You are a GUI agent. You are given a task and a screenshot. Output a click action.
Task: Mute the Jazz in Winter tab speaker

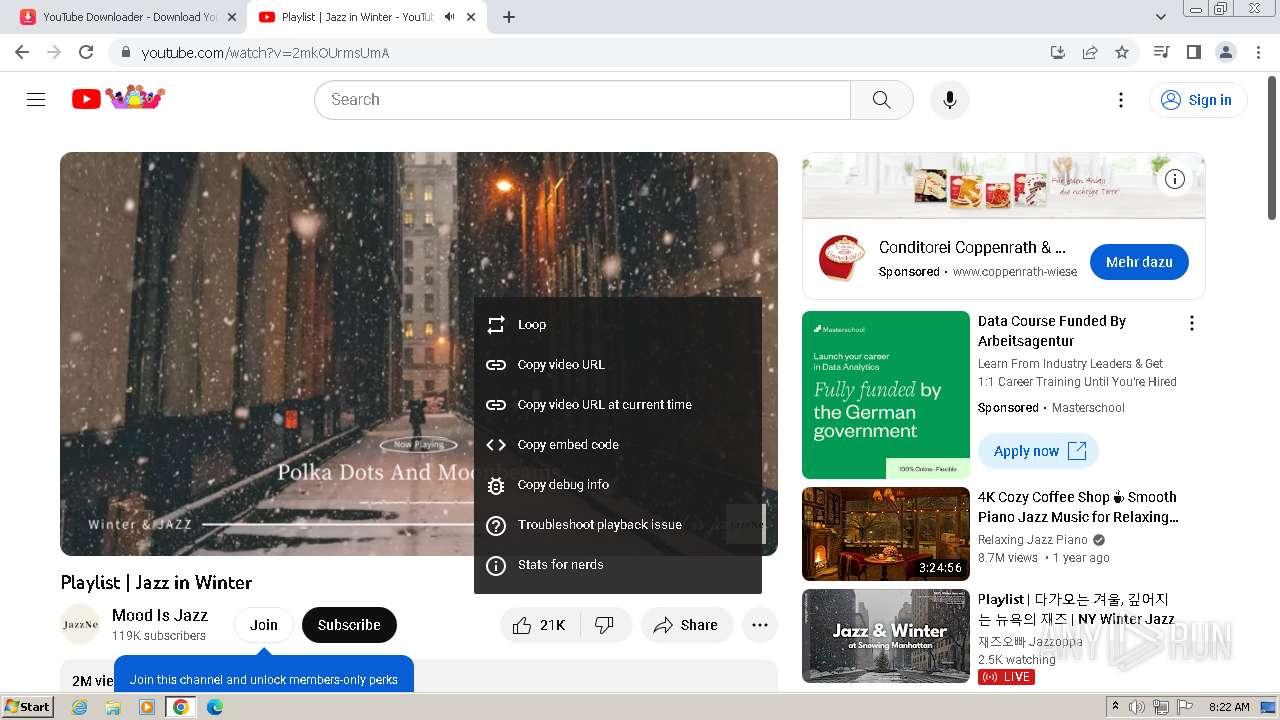(x=449, y=17)
